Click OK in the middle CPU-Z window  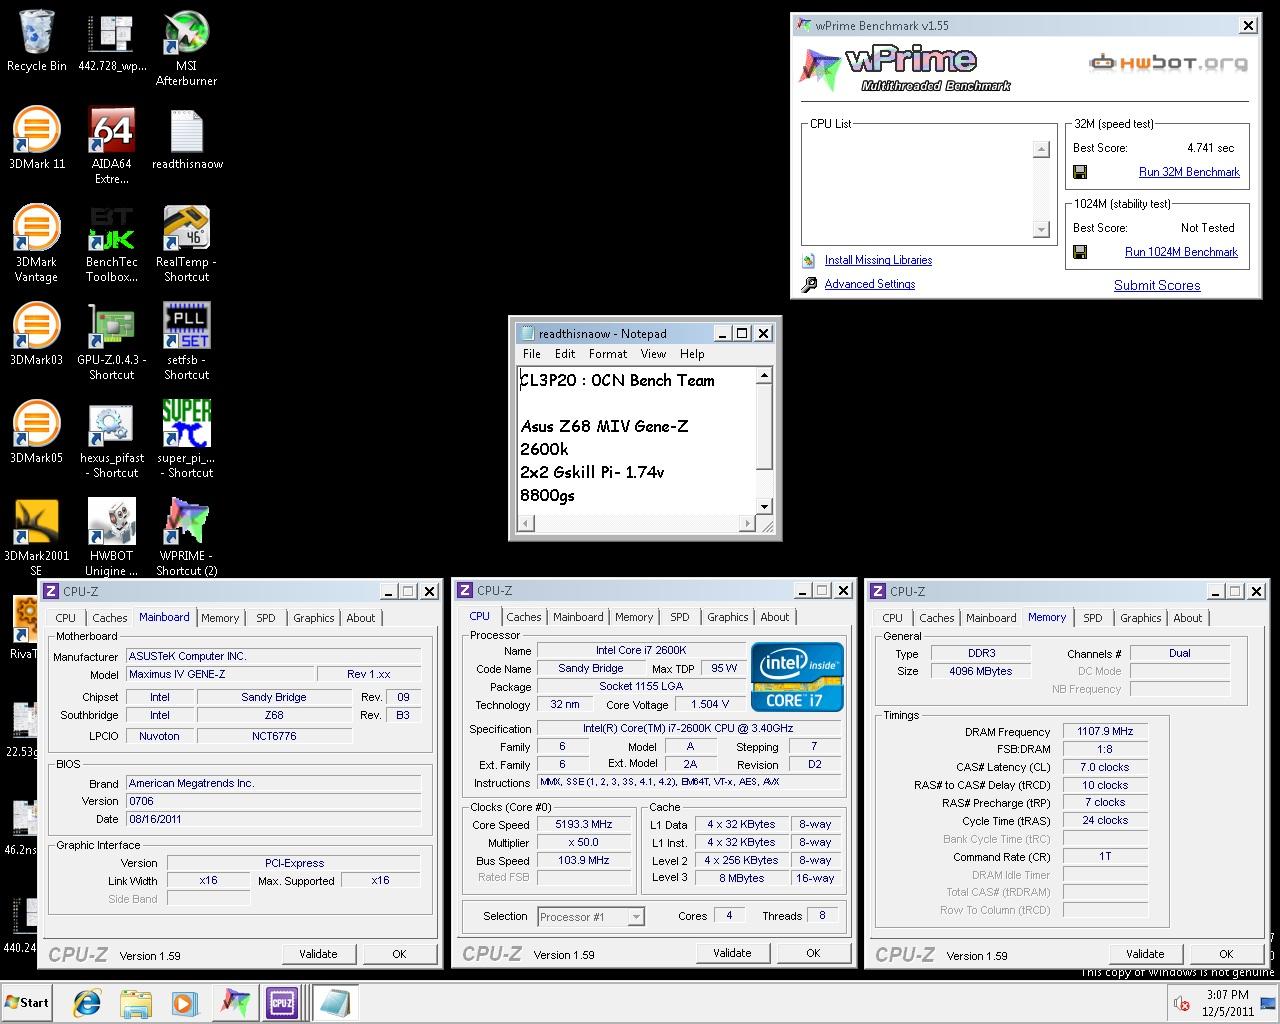[x=813, y=953]
